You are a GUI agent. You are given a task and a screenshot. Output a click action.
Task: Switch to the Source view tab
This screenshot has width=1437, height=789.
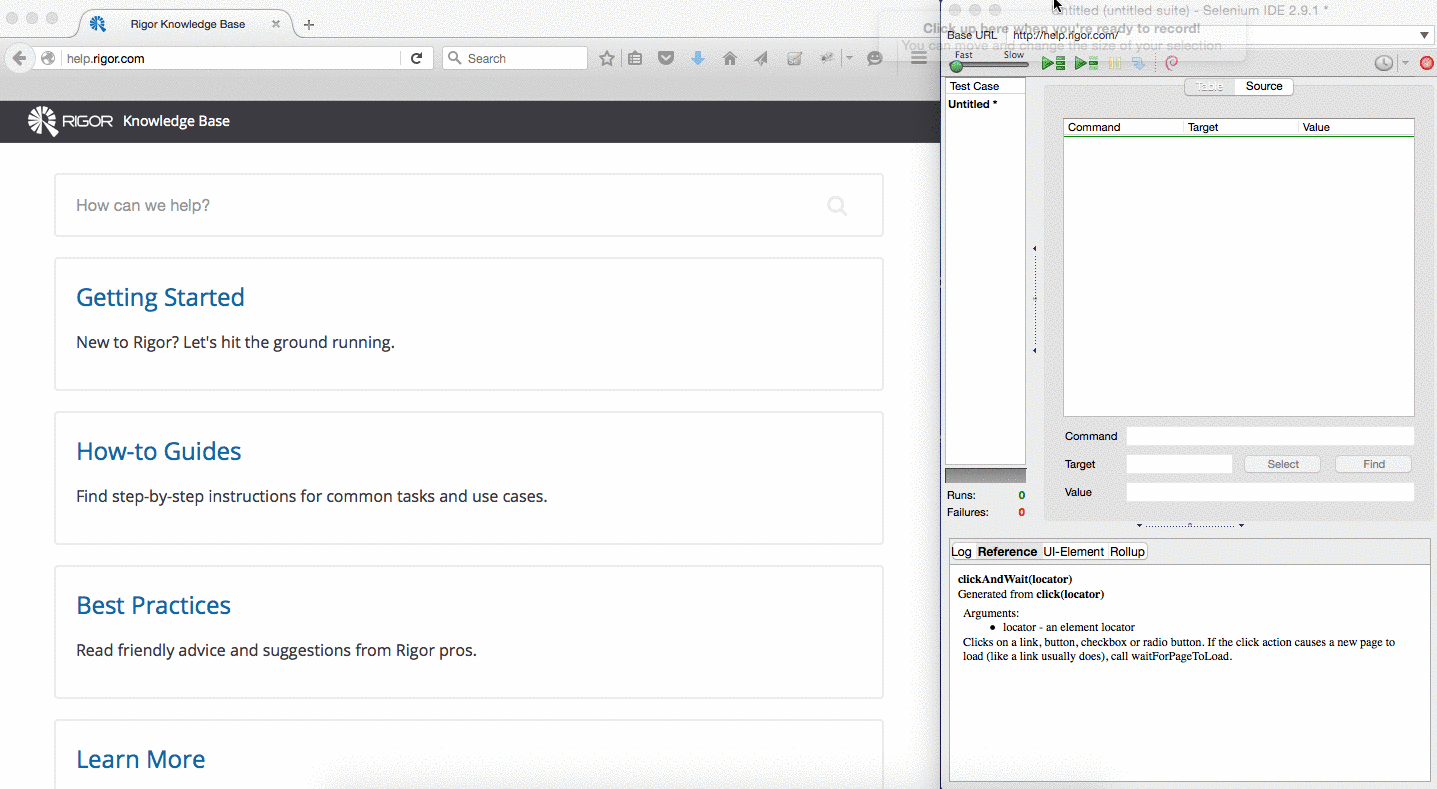tap(1264, 86)
